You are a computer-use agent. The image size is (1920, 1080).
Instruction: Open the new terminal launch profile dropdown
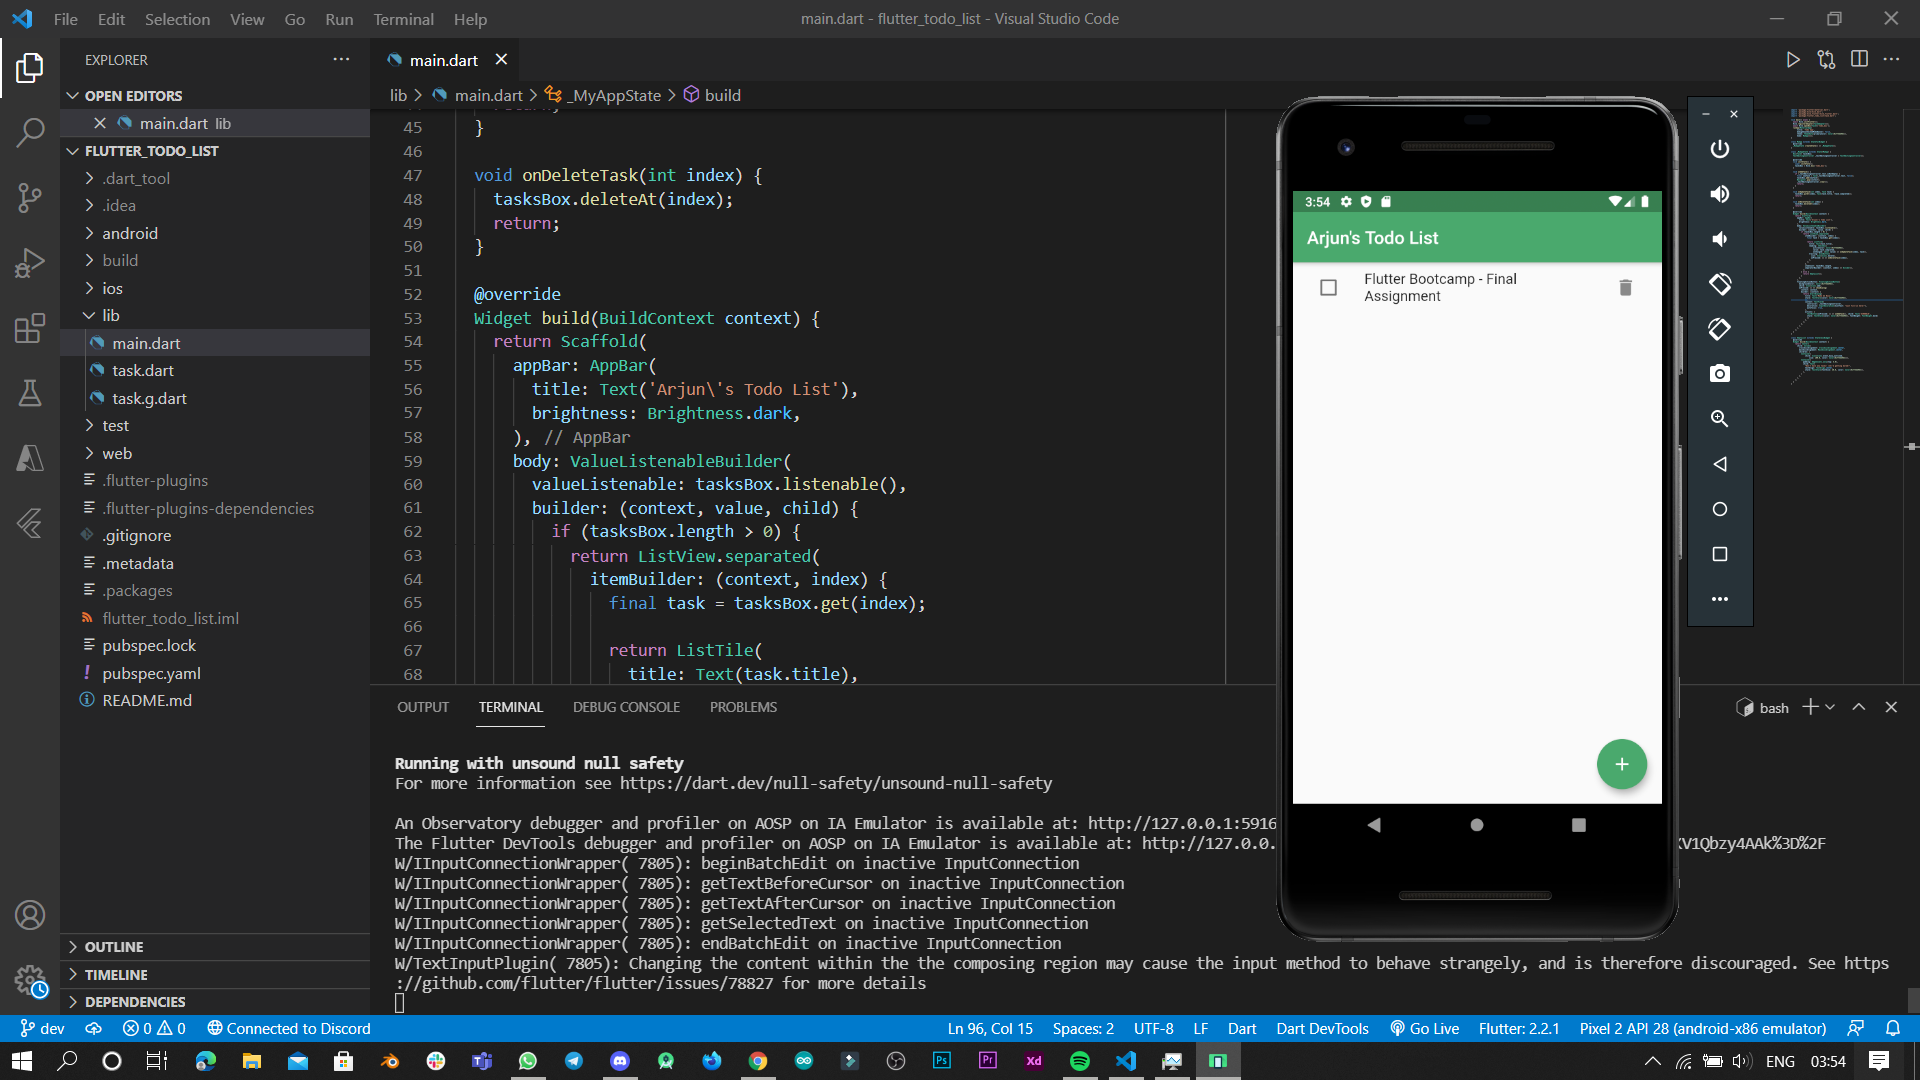tap(1830, 707)
